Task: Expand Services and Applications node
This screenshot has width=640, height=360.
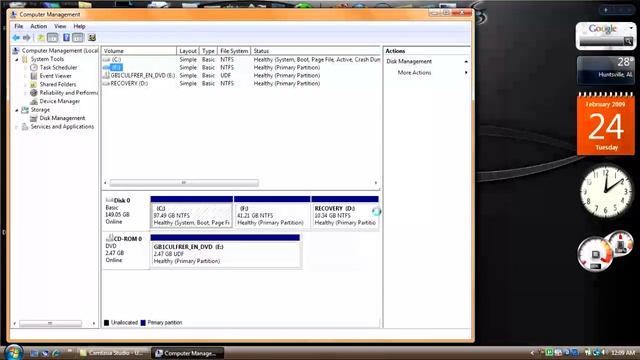Action: [17, 127]
